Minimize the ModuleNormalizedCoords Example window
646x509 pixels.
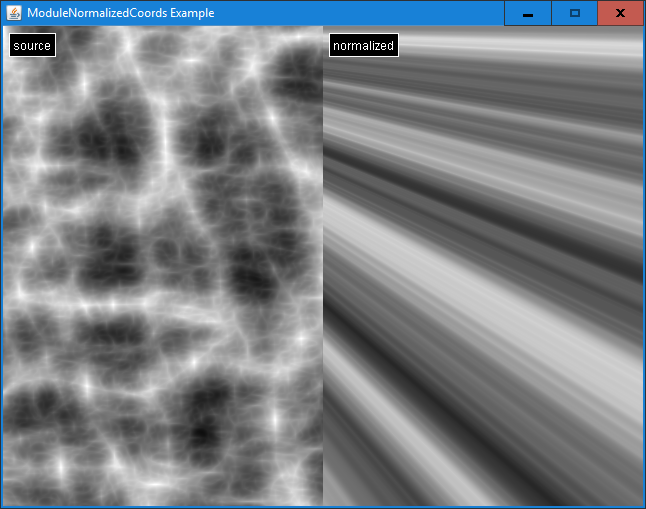click(x=528, y=13)
